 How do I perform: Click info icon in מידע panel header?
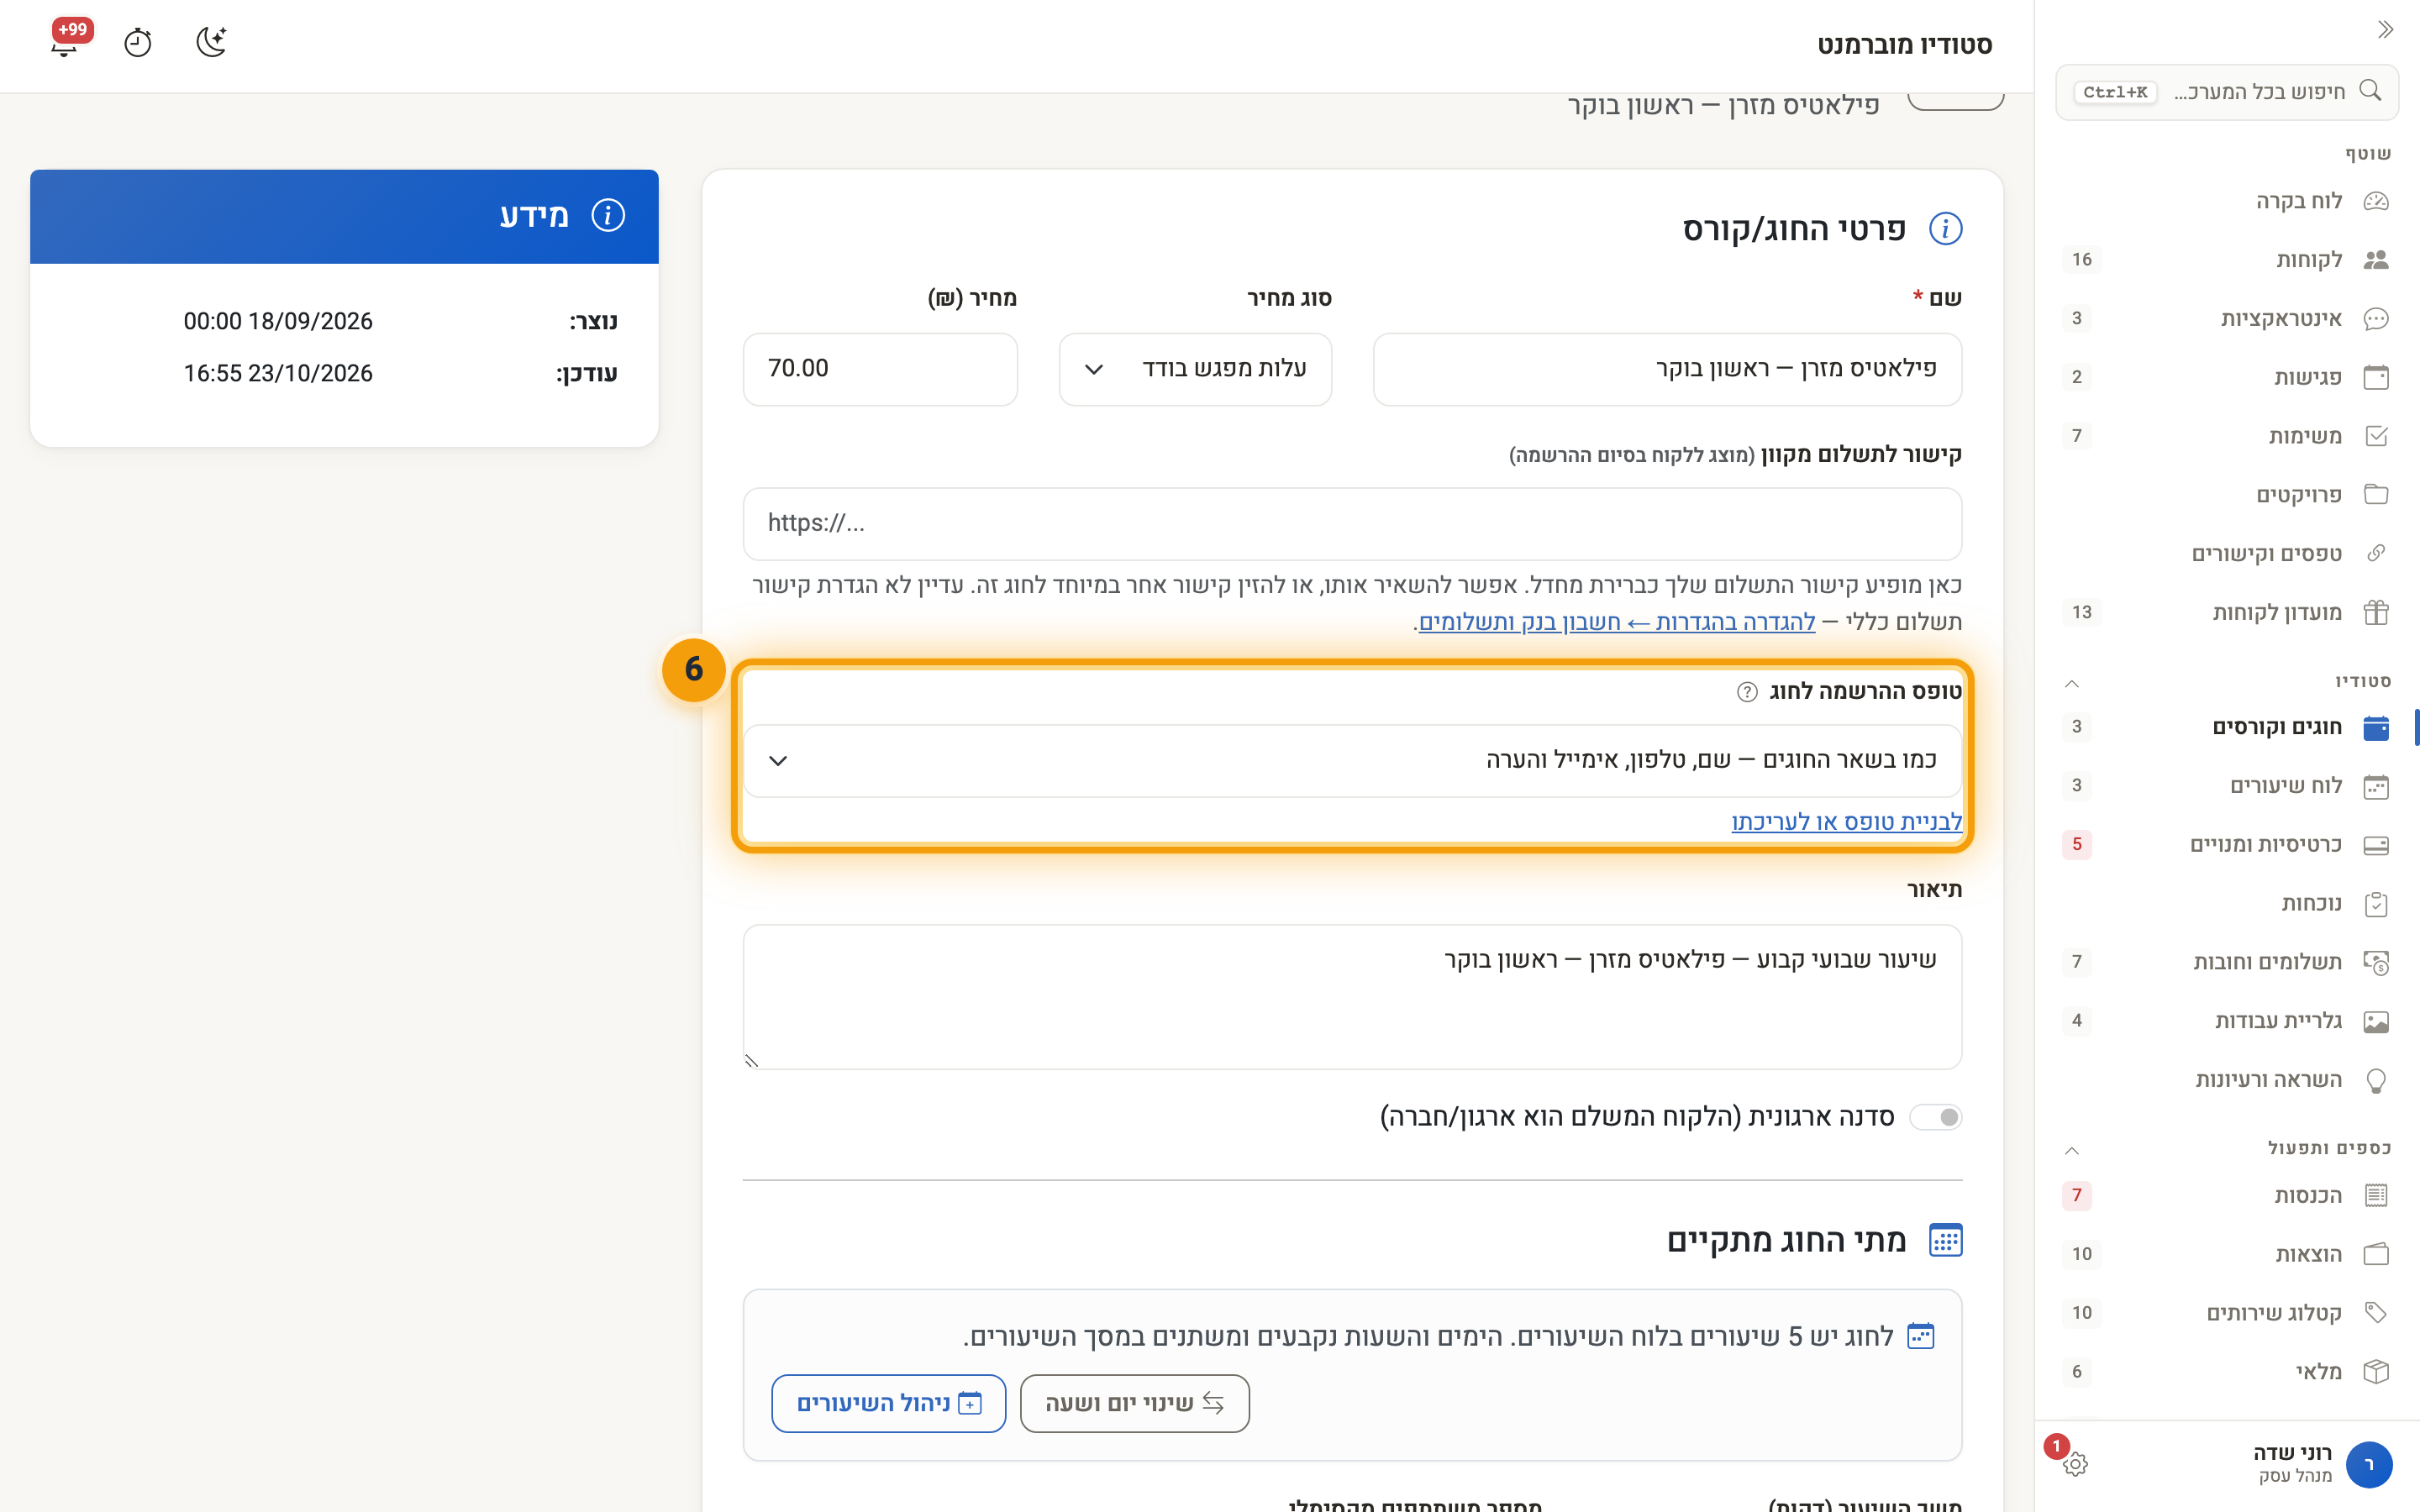tap(608, 215)
